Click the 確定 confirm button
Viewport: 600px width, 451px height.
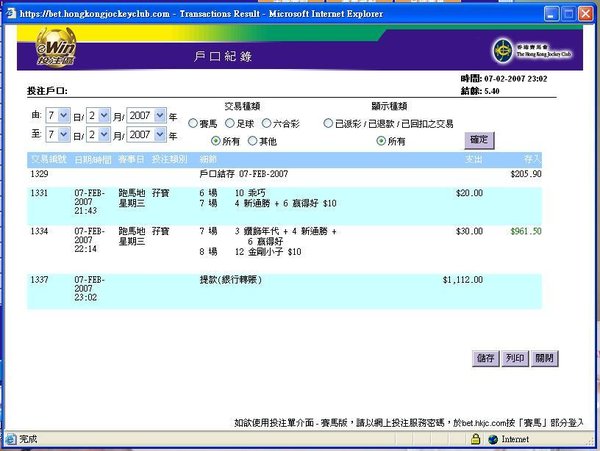coord(479,140)
